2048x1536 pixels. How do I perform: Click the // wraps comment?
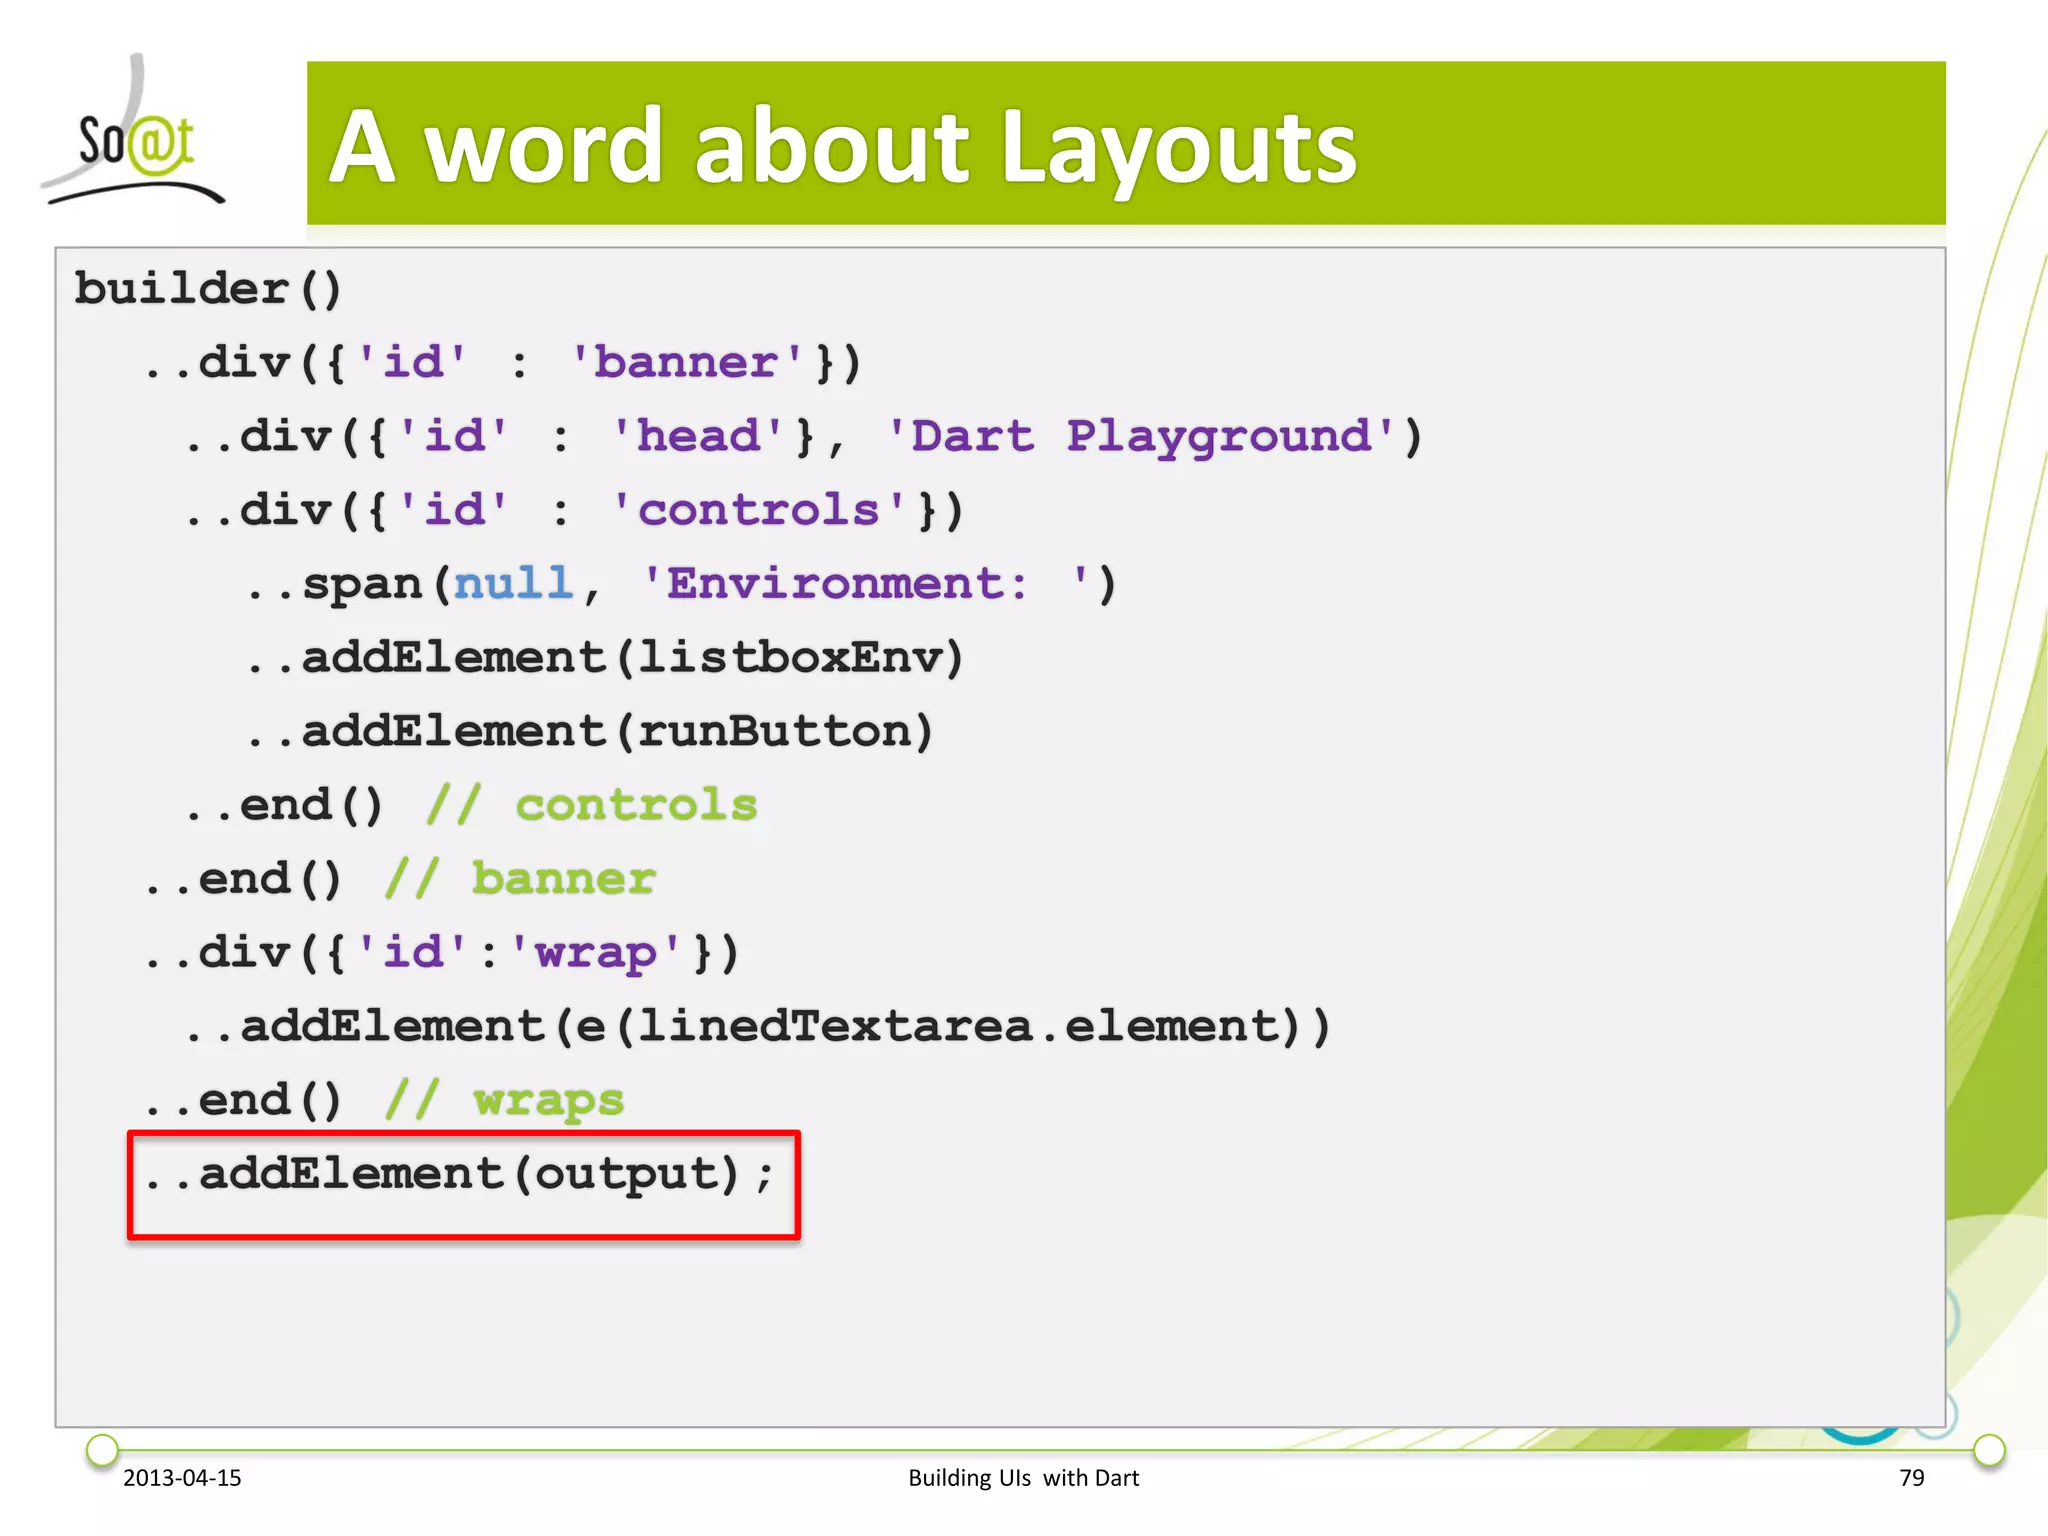pyautogui.click(x=505, y=1101)
